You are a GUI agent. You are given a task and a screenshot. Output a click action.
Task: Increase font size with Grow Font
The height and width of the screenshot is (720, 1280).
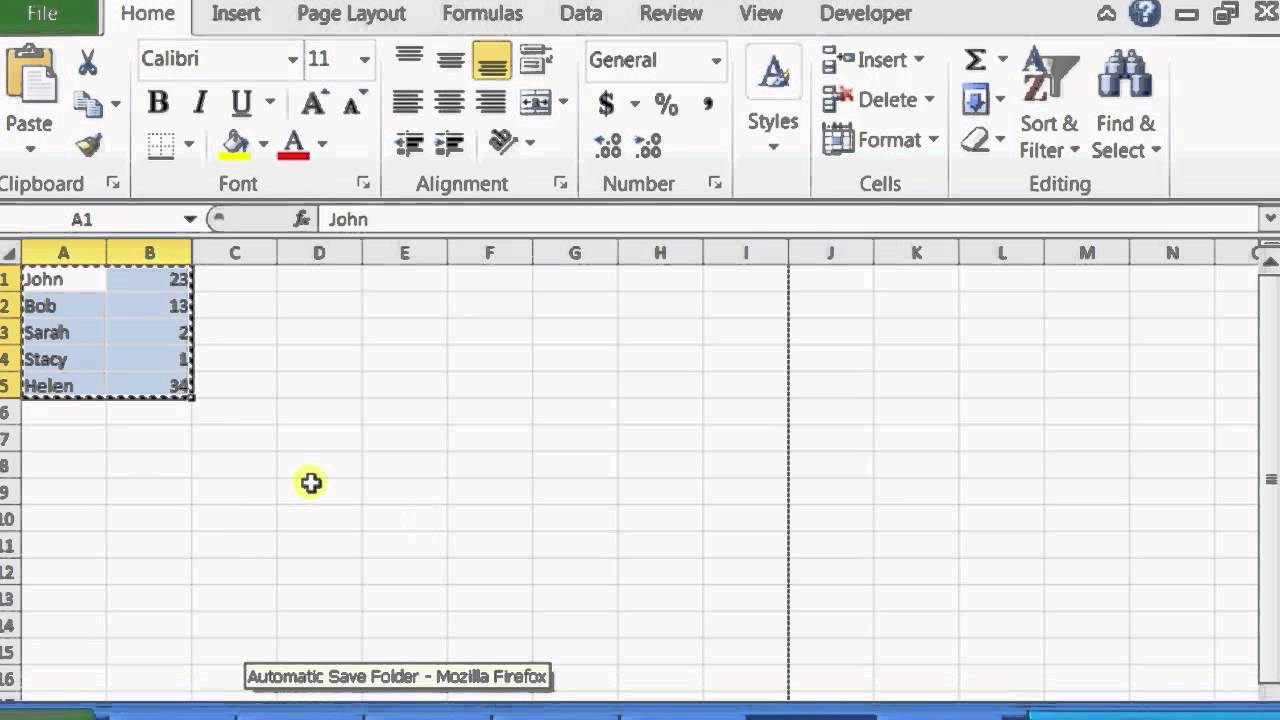314,102
